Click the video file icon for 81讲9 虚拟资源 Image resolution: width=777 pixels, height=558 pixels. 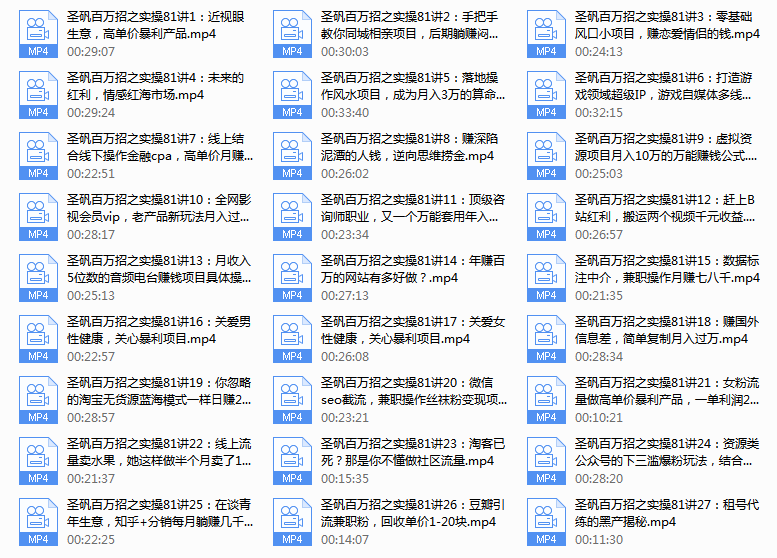click(546, 156)
